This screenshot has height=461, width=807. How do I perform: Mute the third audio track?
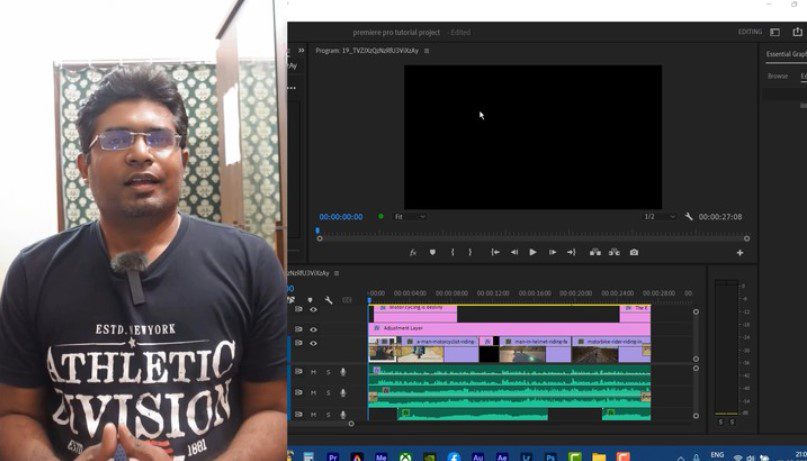coord(313,414)
